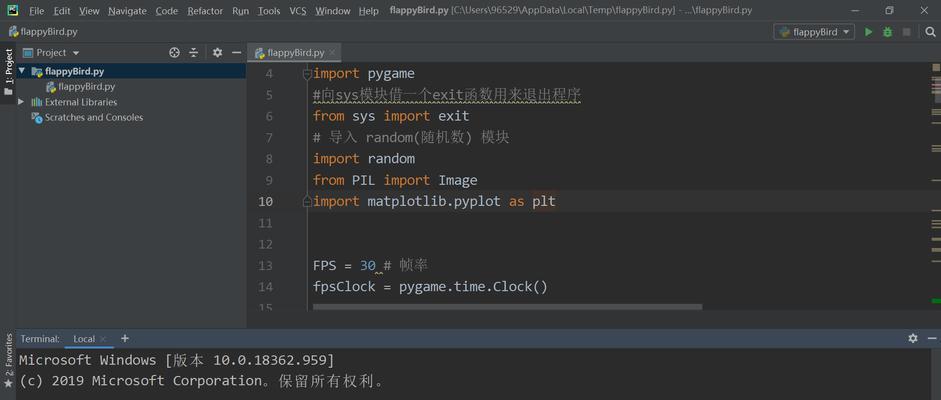This screenshot has height=400, width=941.
Task: Locate the open file with the Project crosshair icon
Action: pos(174,53)
